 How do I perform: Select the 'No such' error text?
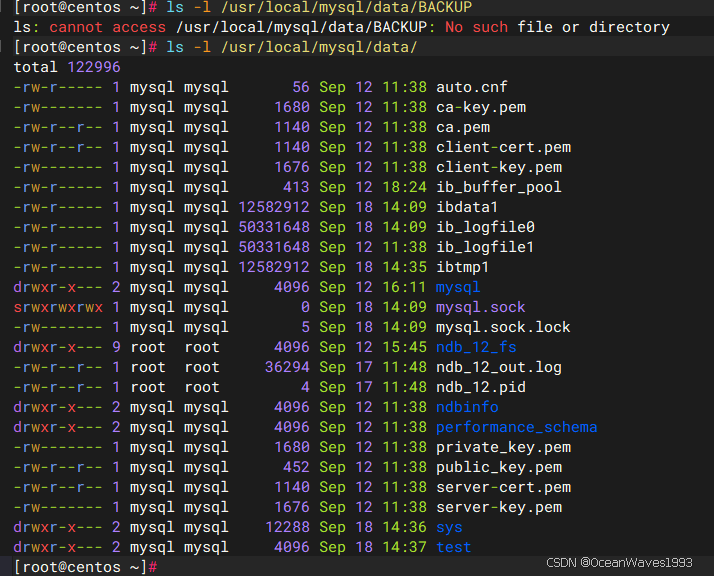476,27
